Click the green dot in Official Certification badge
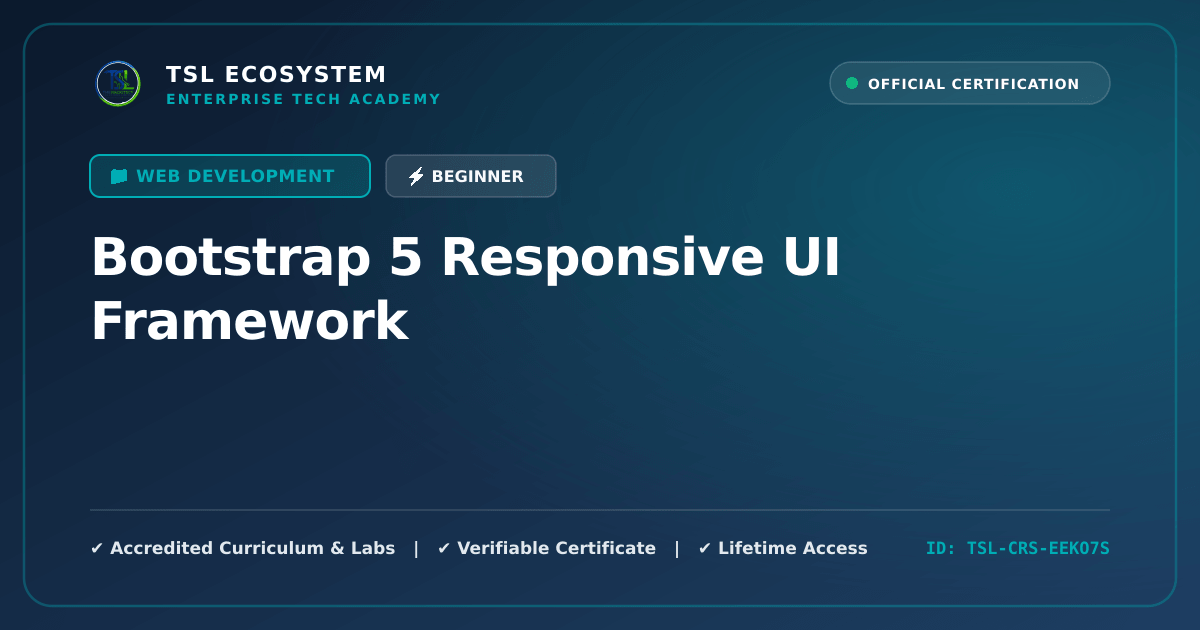The height and width of the screenshot is (630, 1200). (x=852, y=84)
